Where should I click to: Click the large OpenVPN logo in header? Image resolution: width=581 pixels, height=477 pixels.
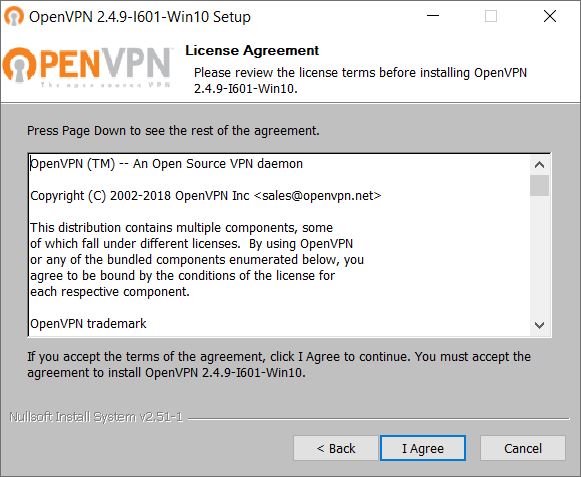(x=86, y=67)
